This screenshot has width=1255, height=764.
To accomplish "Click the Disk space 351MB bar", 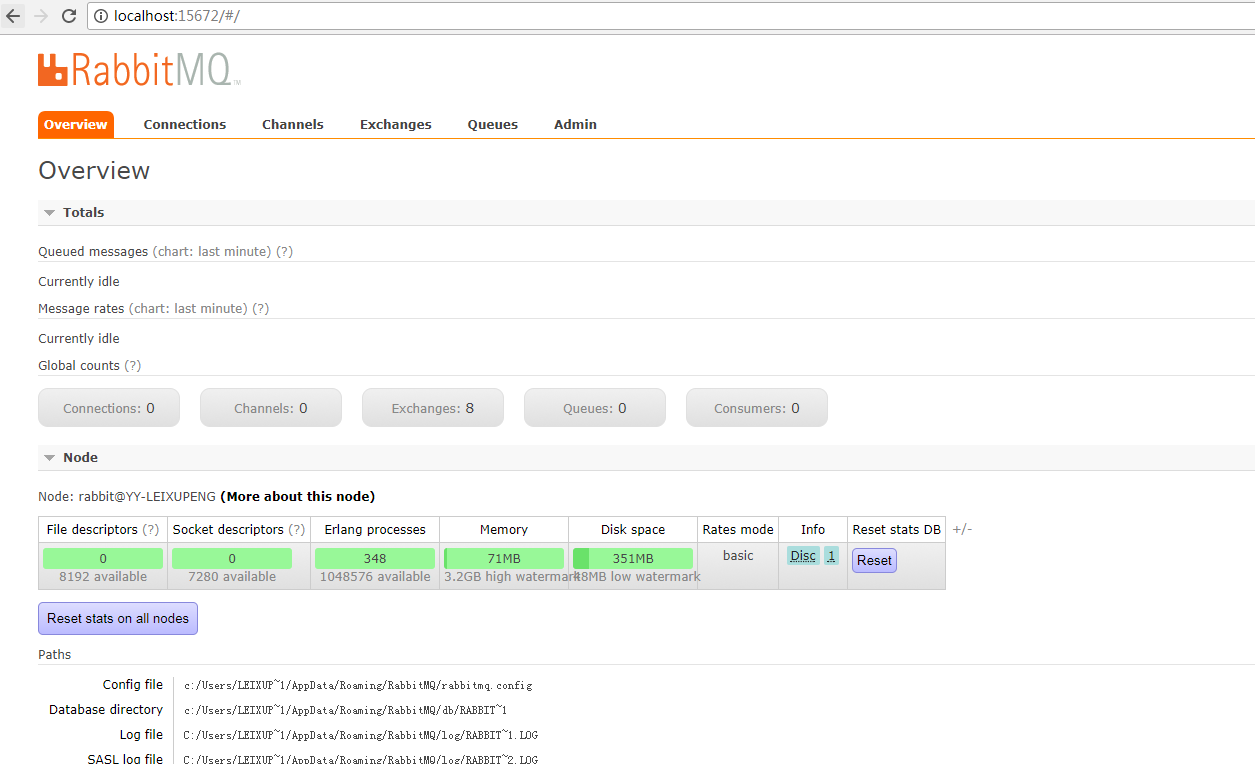I will click(633, 559).
